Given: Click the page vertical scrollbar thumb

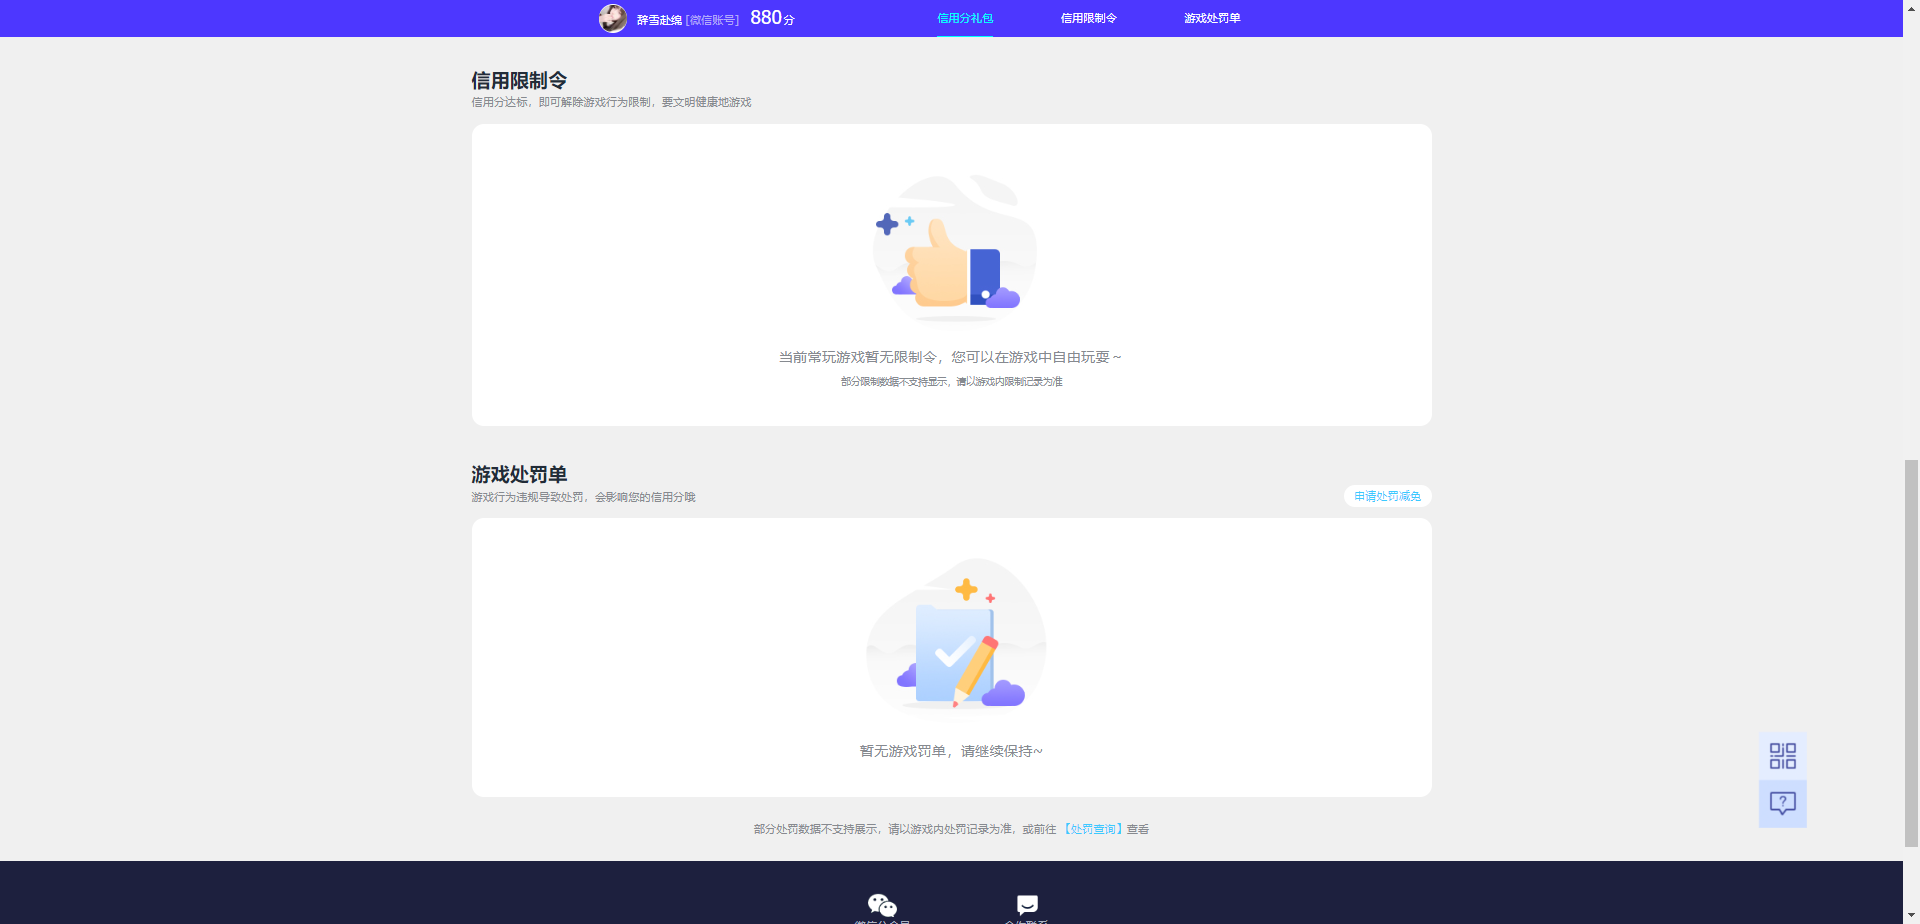Looking at the screenshot, I should [1911, 653].
